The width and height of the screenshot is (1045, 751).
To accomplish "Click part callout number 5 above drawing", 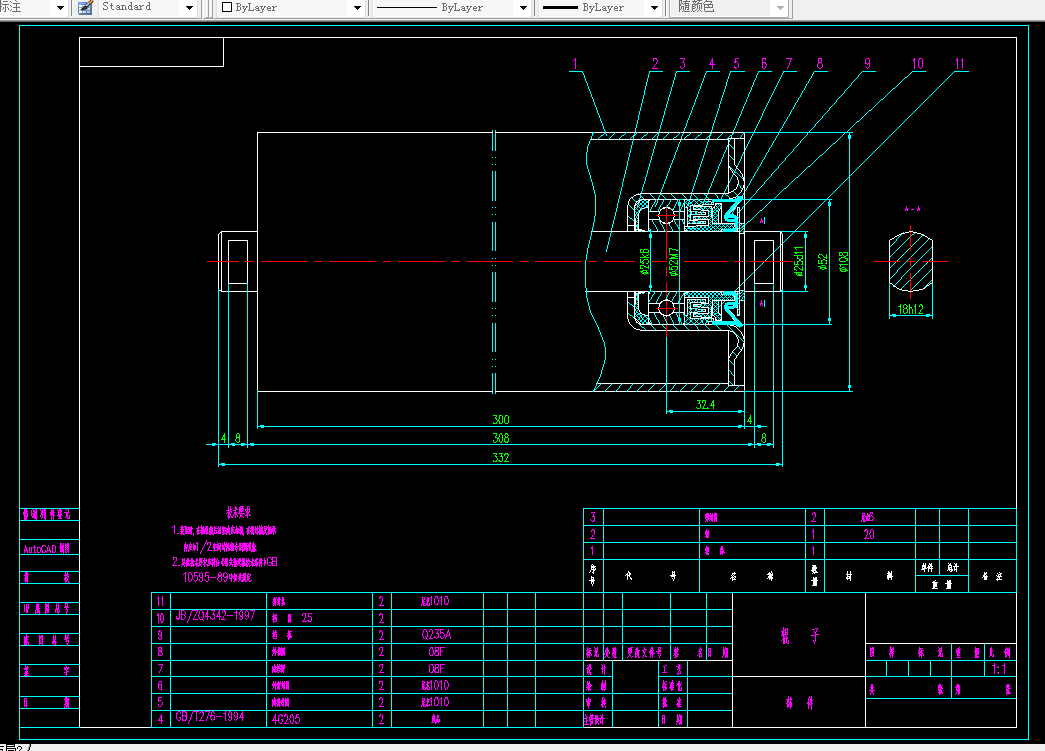I will (736, 64).
